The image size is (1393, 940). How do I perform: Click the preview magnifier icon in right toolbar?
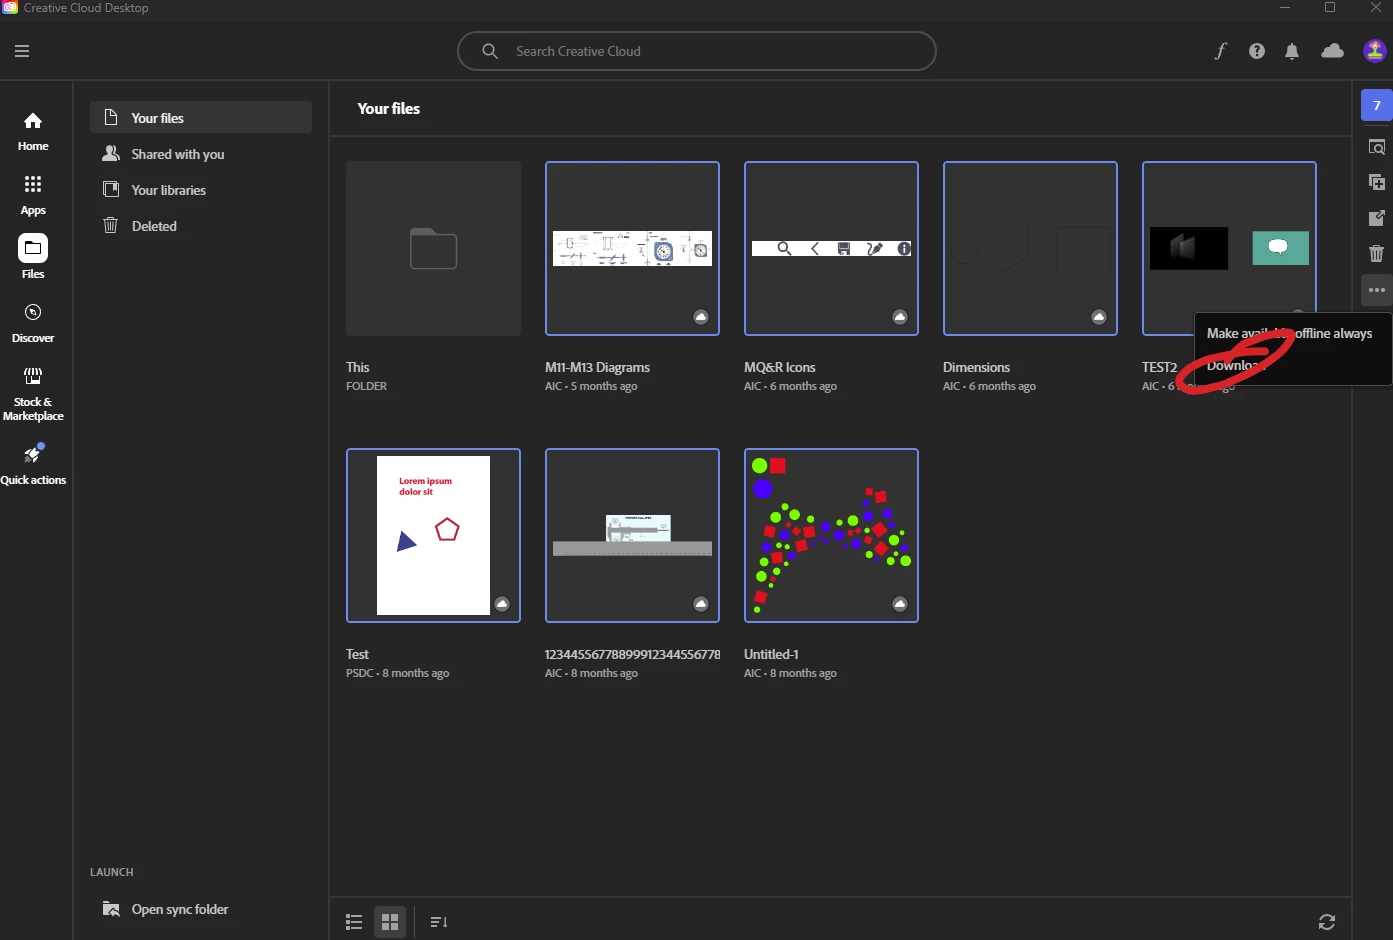pyautogui.click(x=1377, y=147)
